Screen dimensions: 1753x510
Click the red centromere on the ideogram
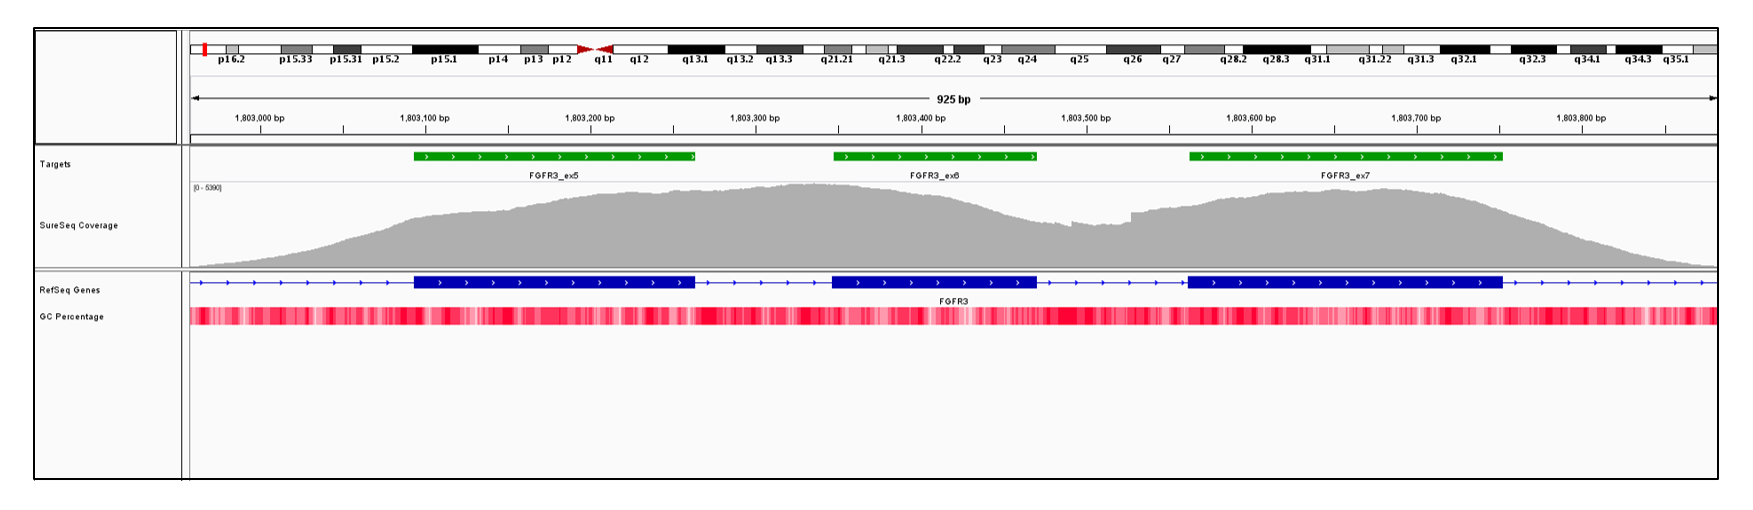point(595,49)
